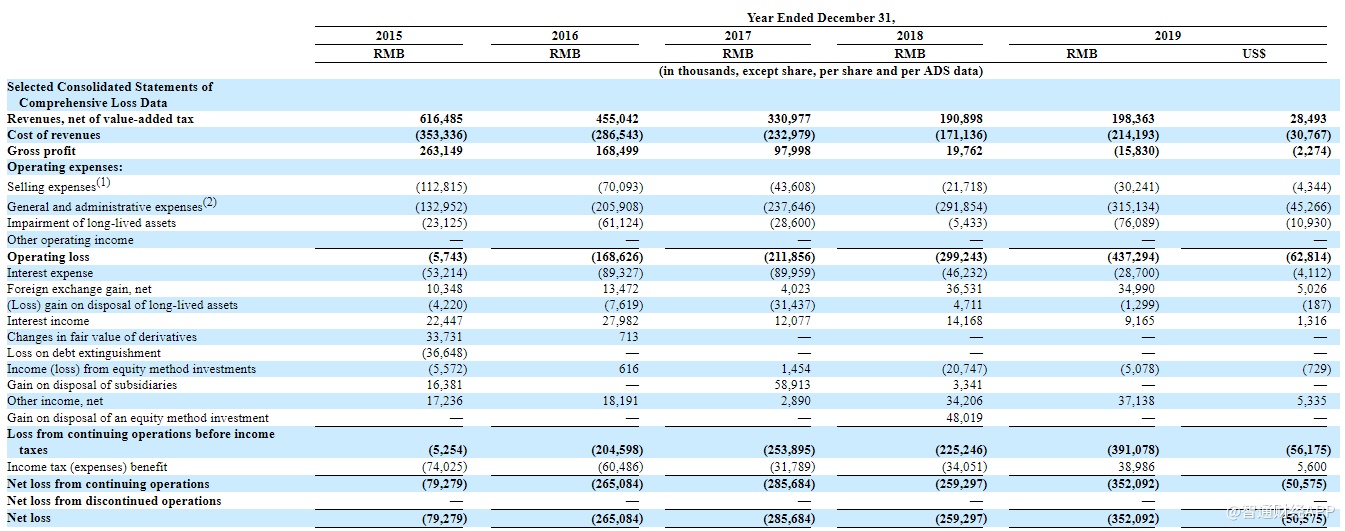Click Net loss from continuing operations label

pyautogui.click(x=108, y=484)
